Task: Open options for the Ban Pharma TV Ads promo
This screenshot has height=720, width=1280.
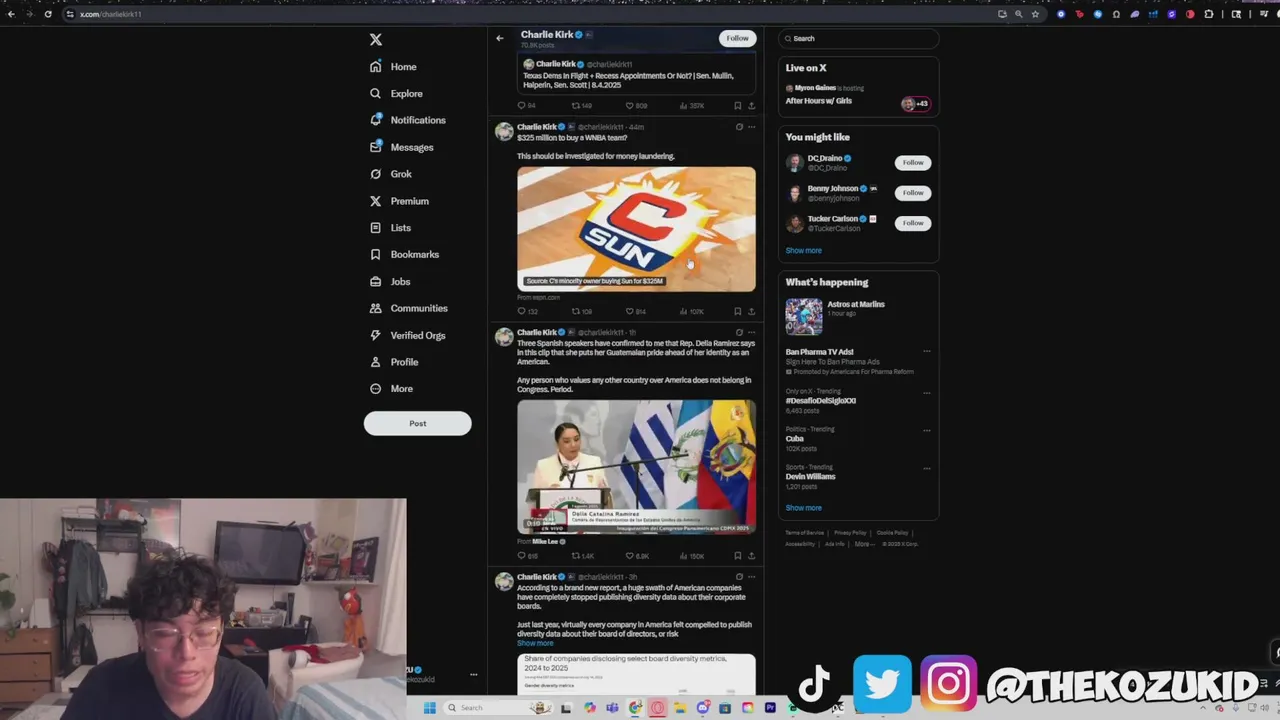Action: coord(927,352)
